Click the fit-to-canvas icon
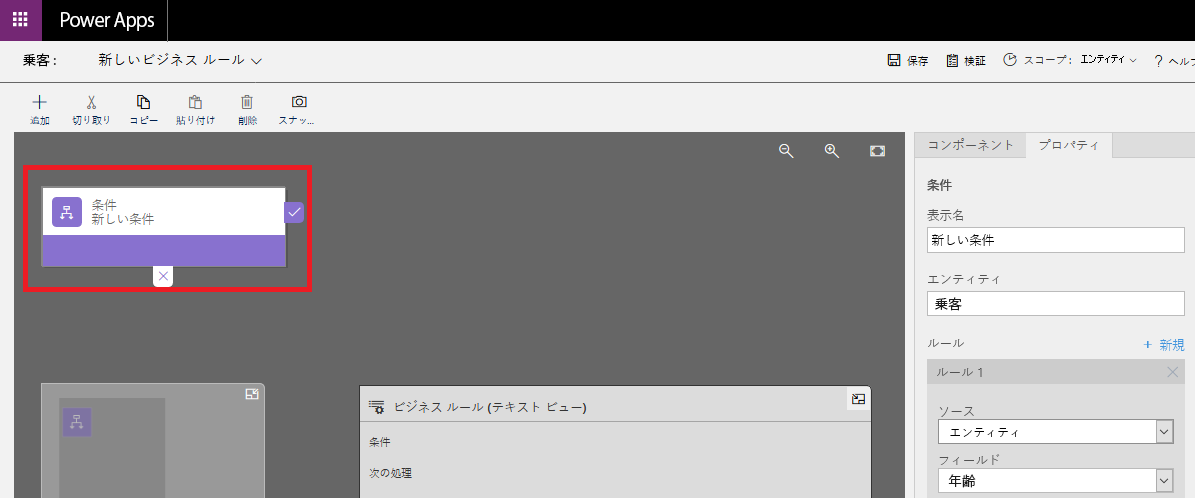1195x498 pixels. coord(877,151)
